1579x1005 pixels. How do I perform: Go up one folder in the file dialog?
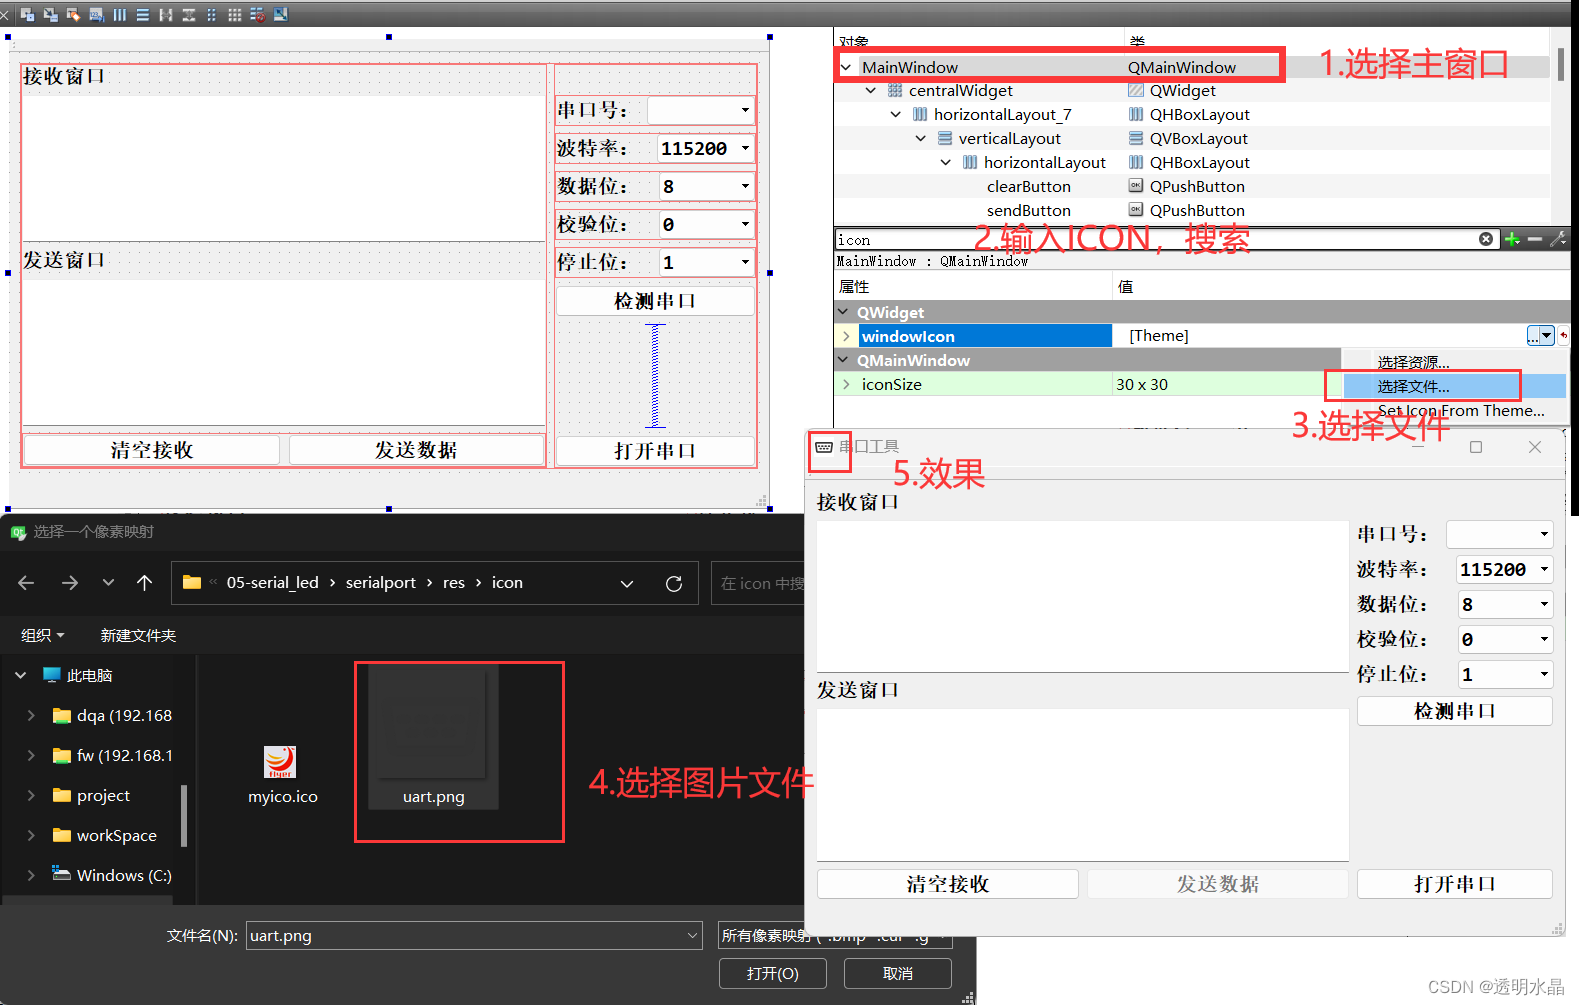coord(145,583)
